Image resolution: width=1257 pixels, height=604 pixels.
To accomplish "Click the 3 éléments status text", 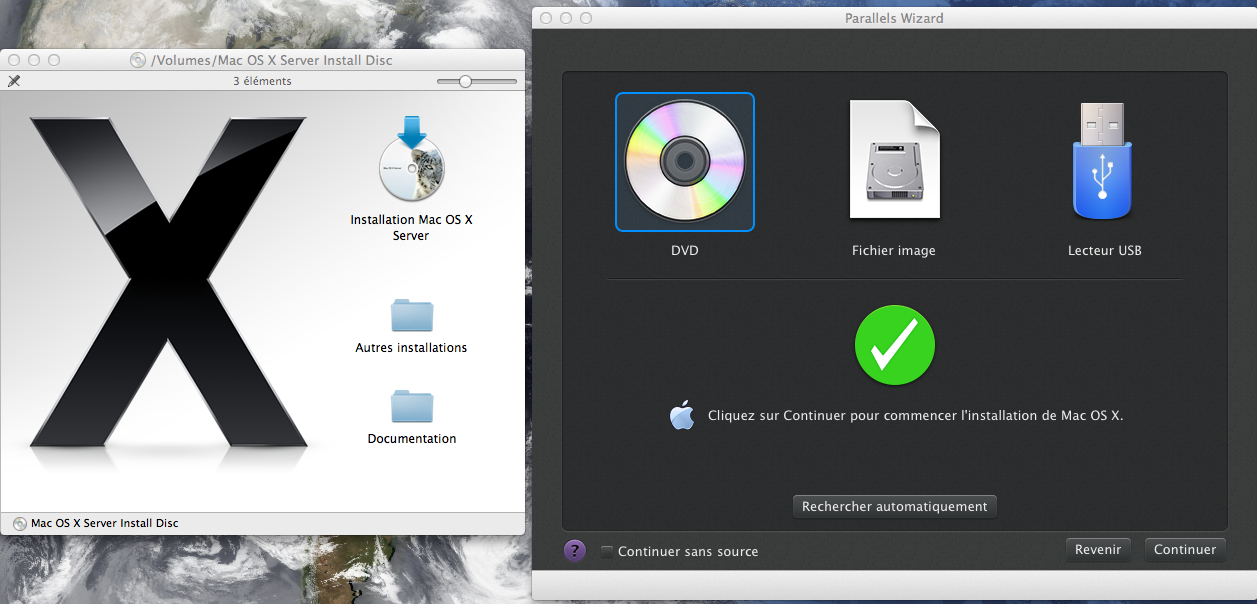I will [x=262, y=81].
